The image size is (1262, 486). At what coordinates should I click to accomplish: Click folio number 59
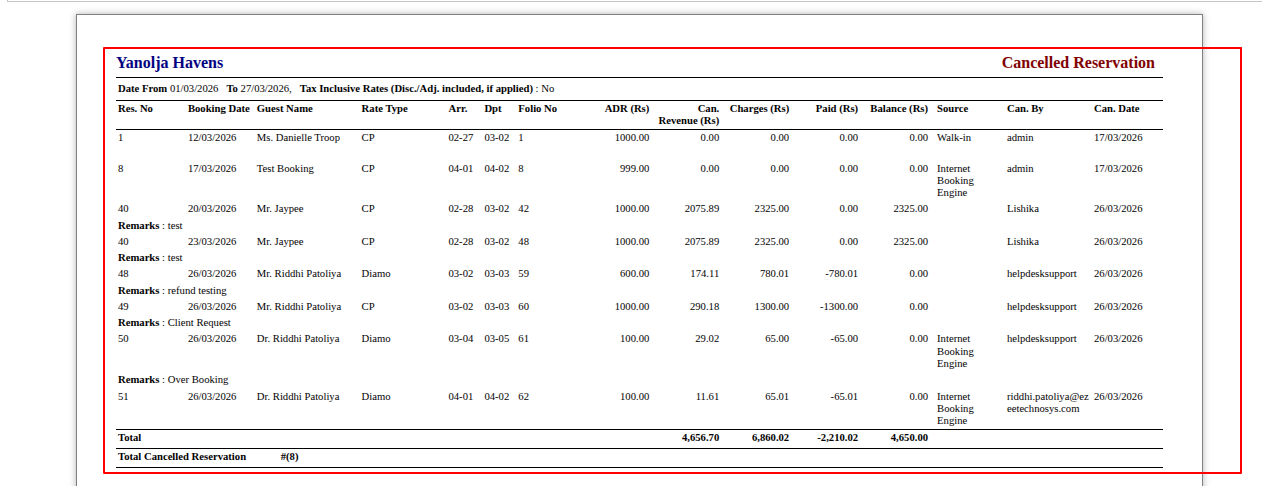(523, 274)
